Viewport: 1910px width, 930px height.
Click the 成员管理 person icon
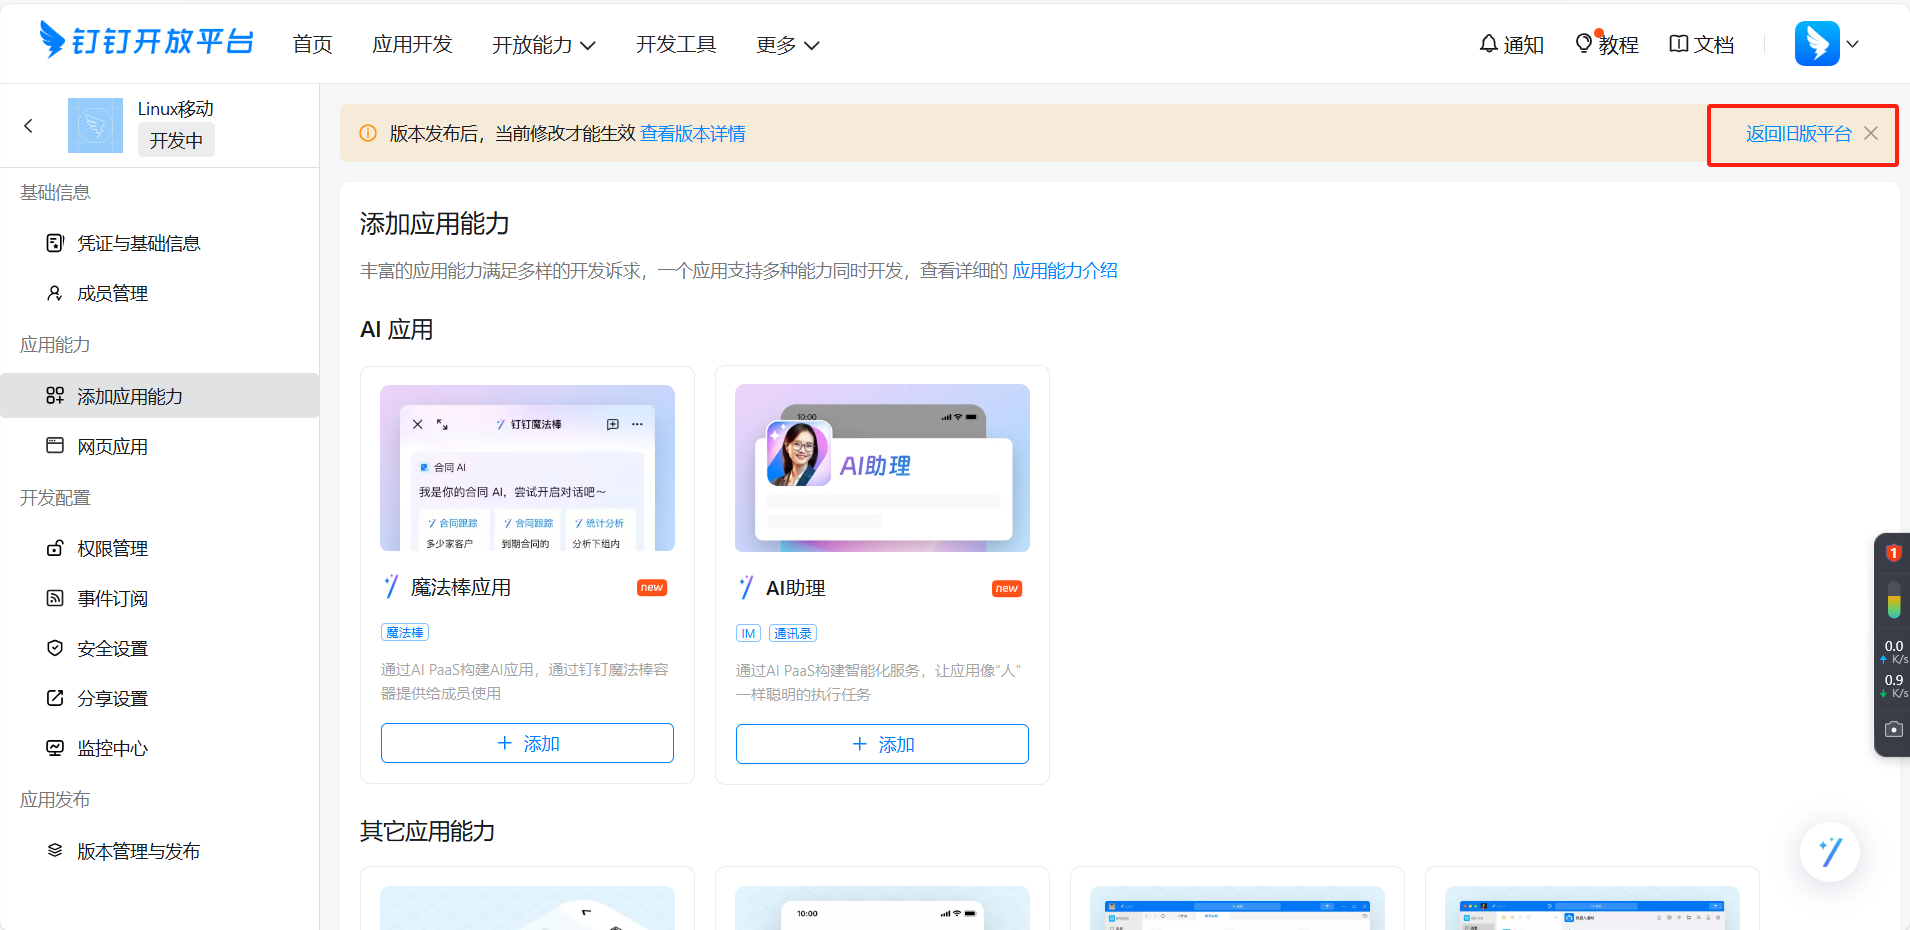point(55,293)
